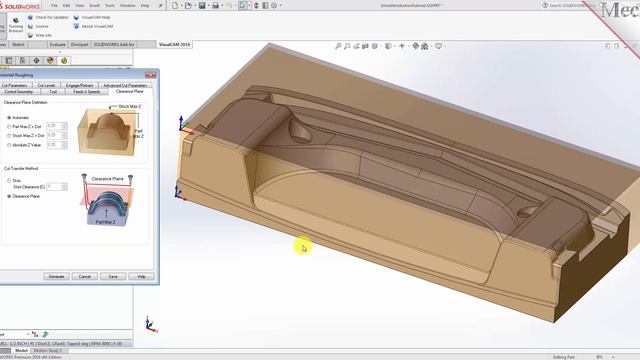This screenshot has height=360, width=640.
Task: Adjust Absolute Z Value spinner arrows
Action: point(64,145)
